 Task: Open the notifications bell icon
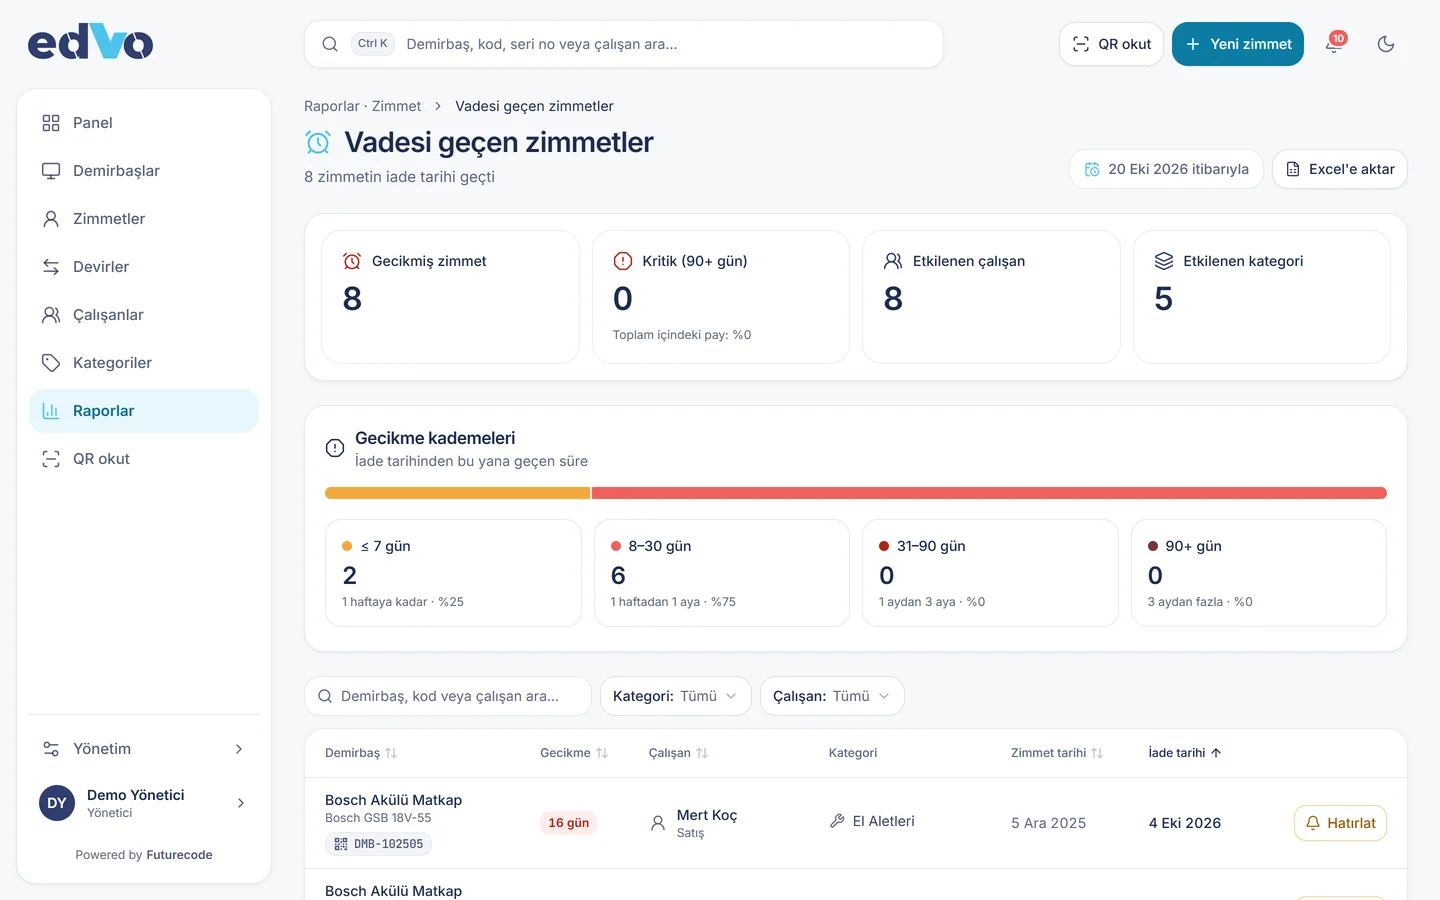click(1334, 44)
